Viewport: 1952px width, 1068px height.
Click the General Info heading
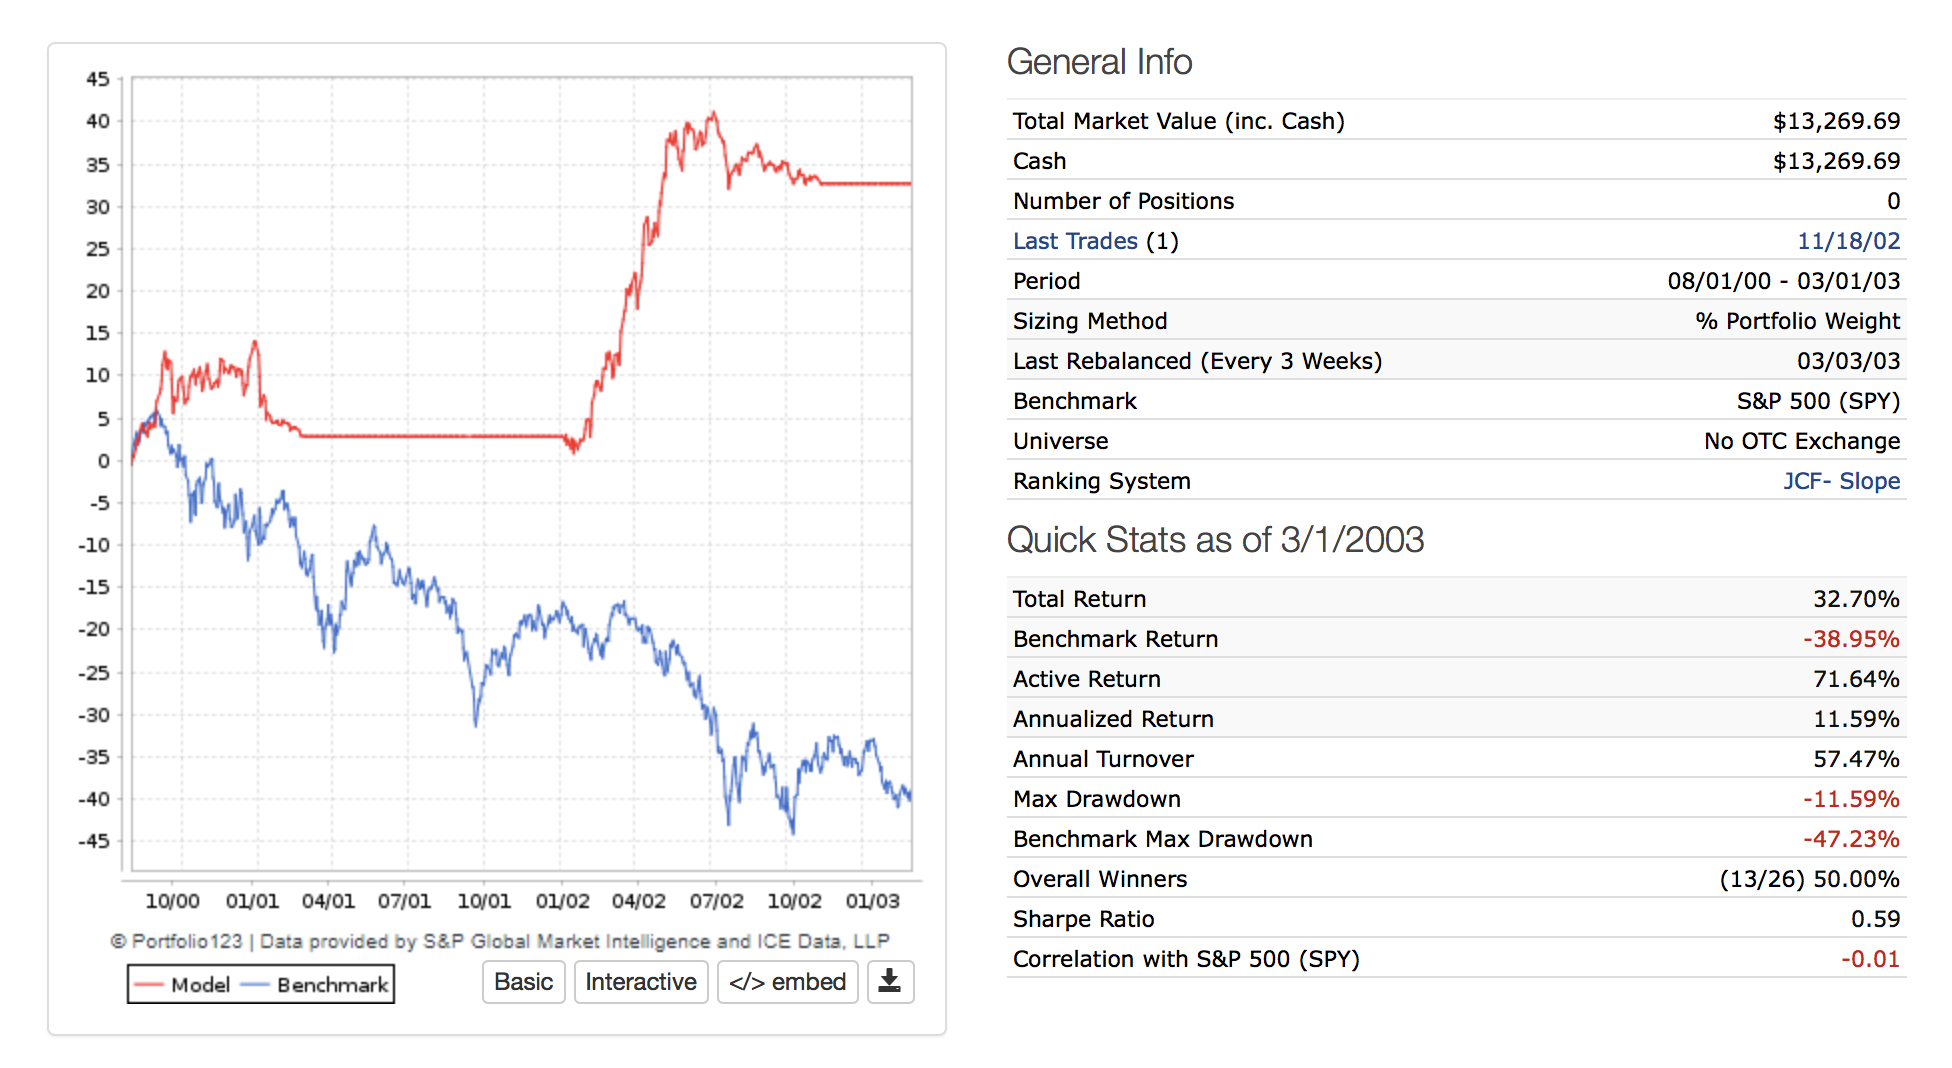[1099, 62]
